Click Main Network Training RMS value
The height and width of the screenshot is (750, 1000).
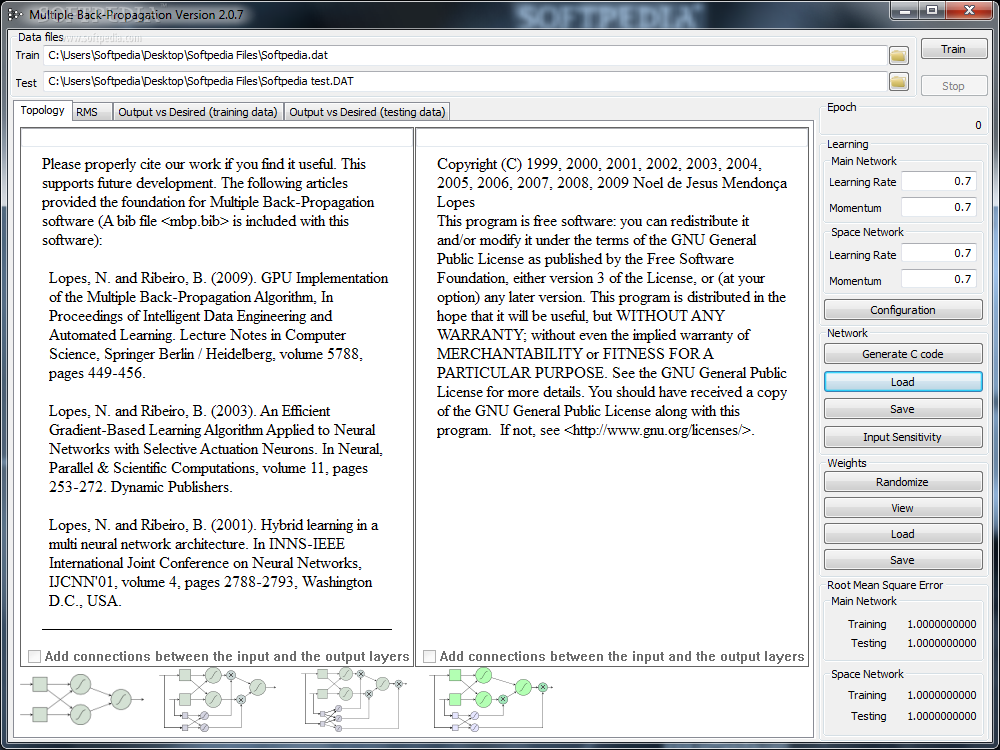942,624
